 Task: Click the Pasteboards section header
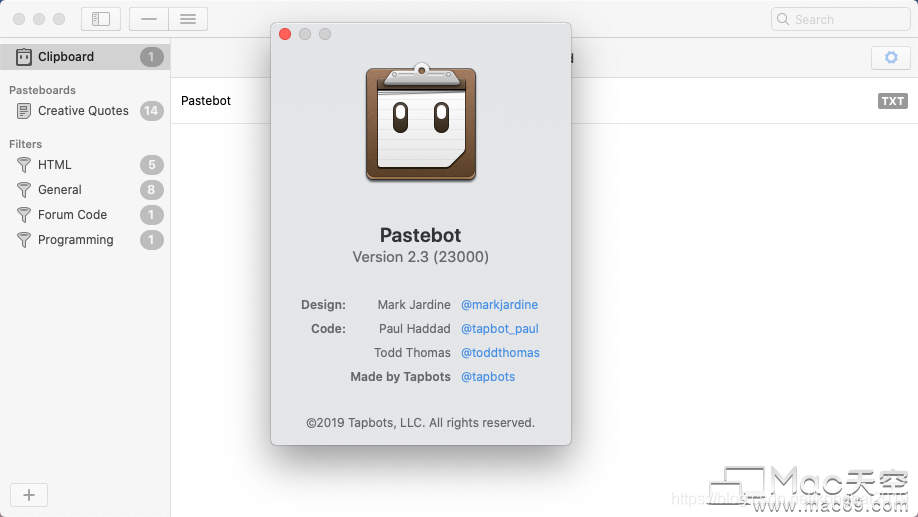click(x=42, y=90)
